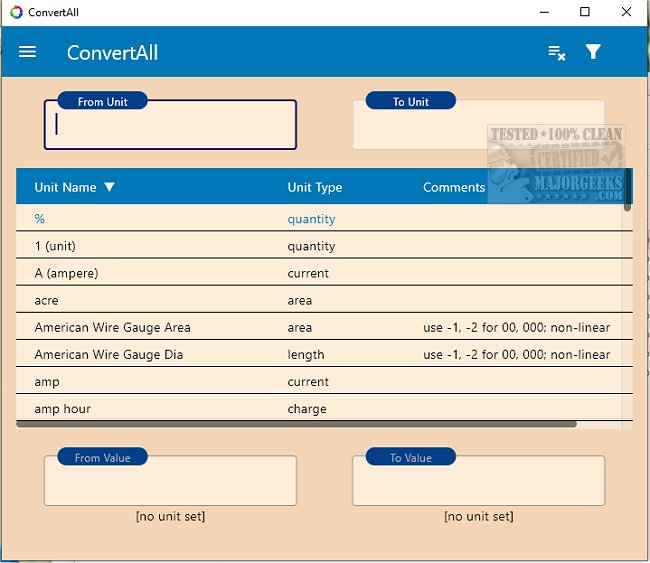Sort table by Unit Type column
Image resolution: width=650 pixels, height=563 pixels.
click(314, 187)
